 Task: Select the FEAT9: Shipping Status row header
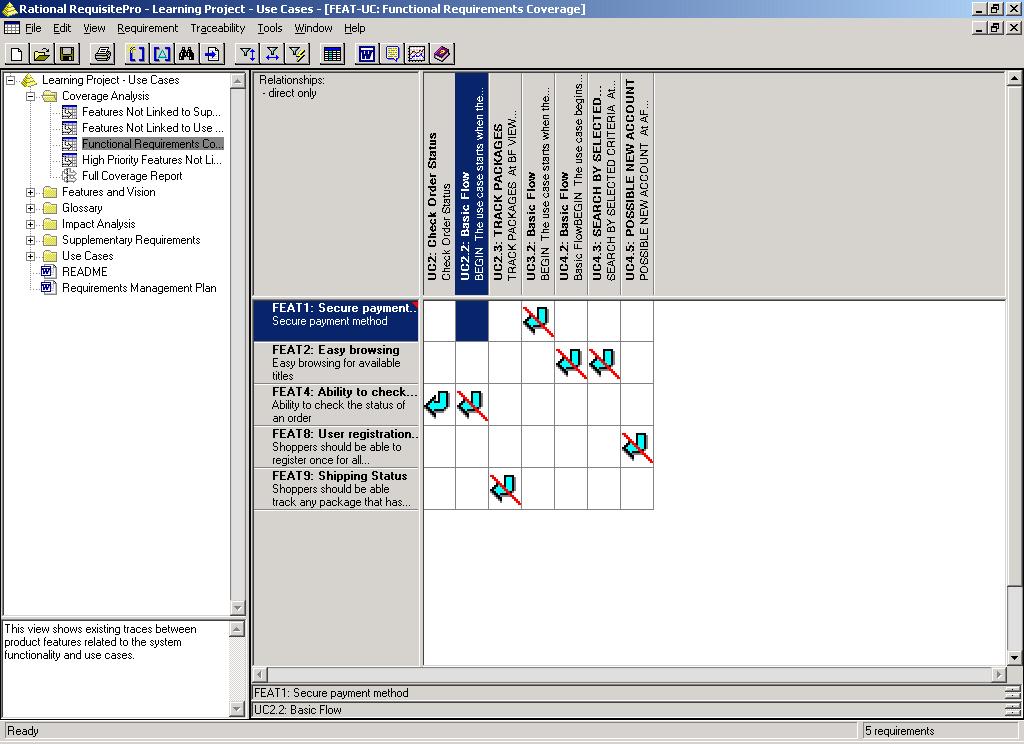pos(336,489)
